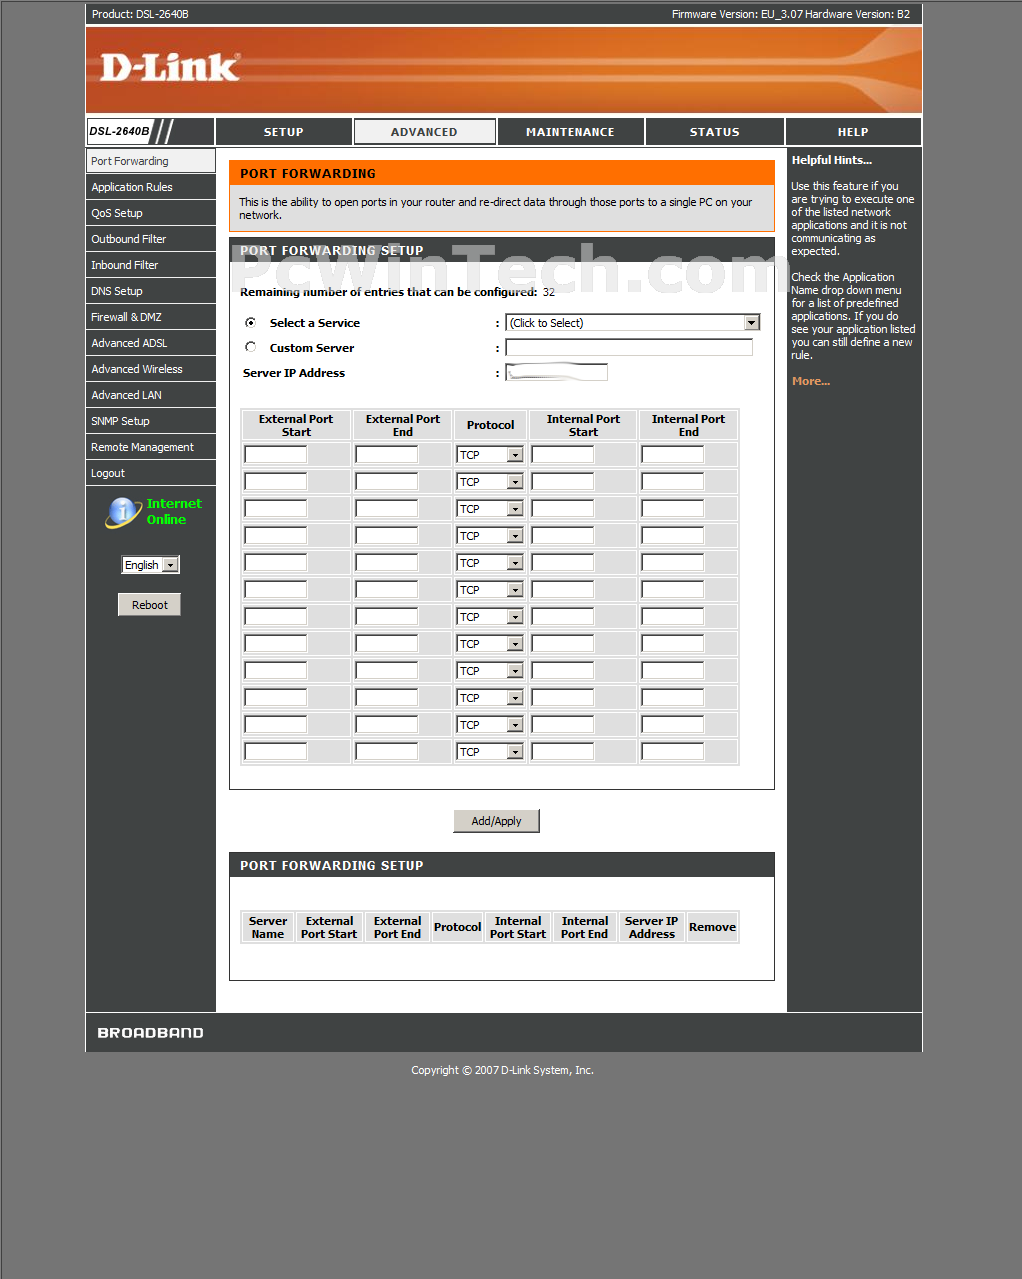Open the fifth row's TCP protocol dropdown
The width and height of the screenshot is (1022, 1279).
pos(490,563)
